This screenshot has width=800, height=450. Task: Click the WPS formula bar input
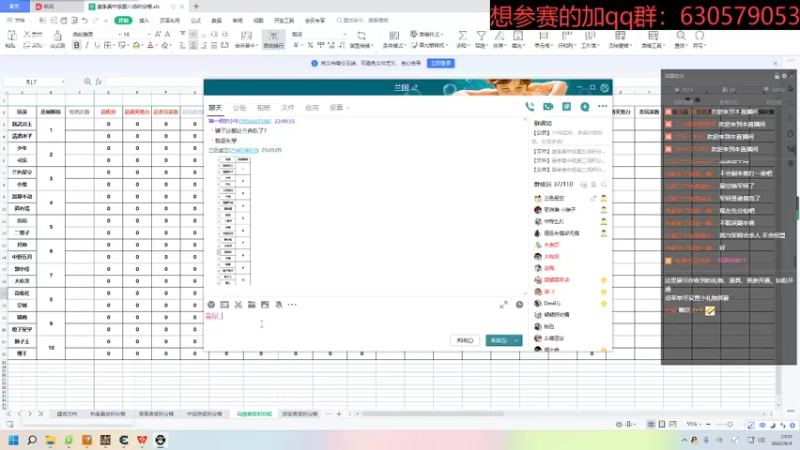(154, 82)
